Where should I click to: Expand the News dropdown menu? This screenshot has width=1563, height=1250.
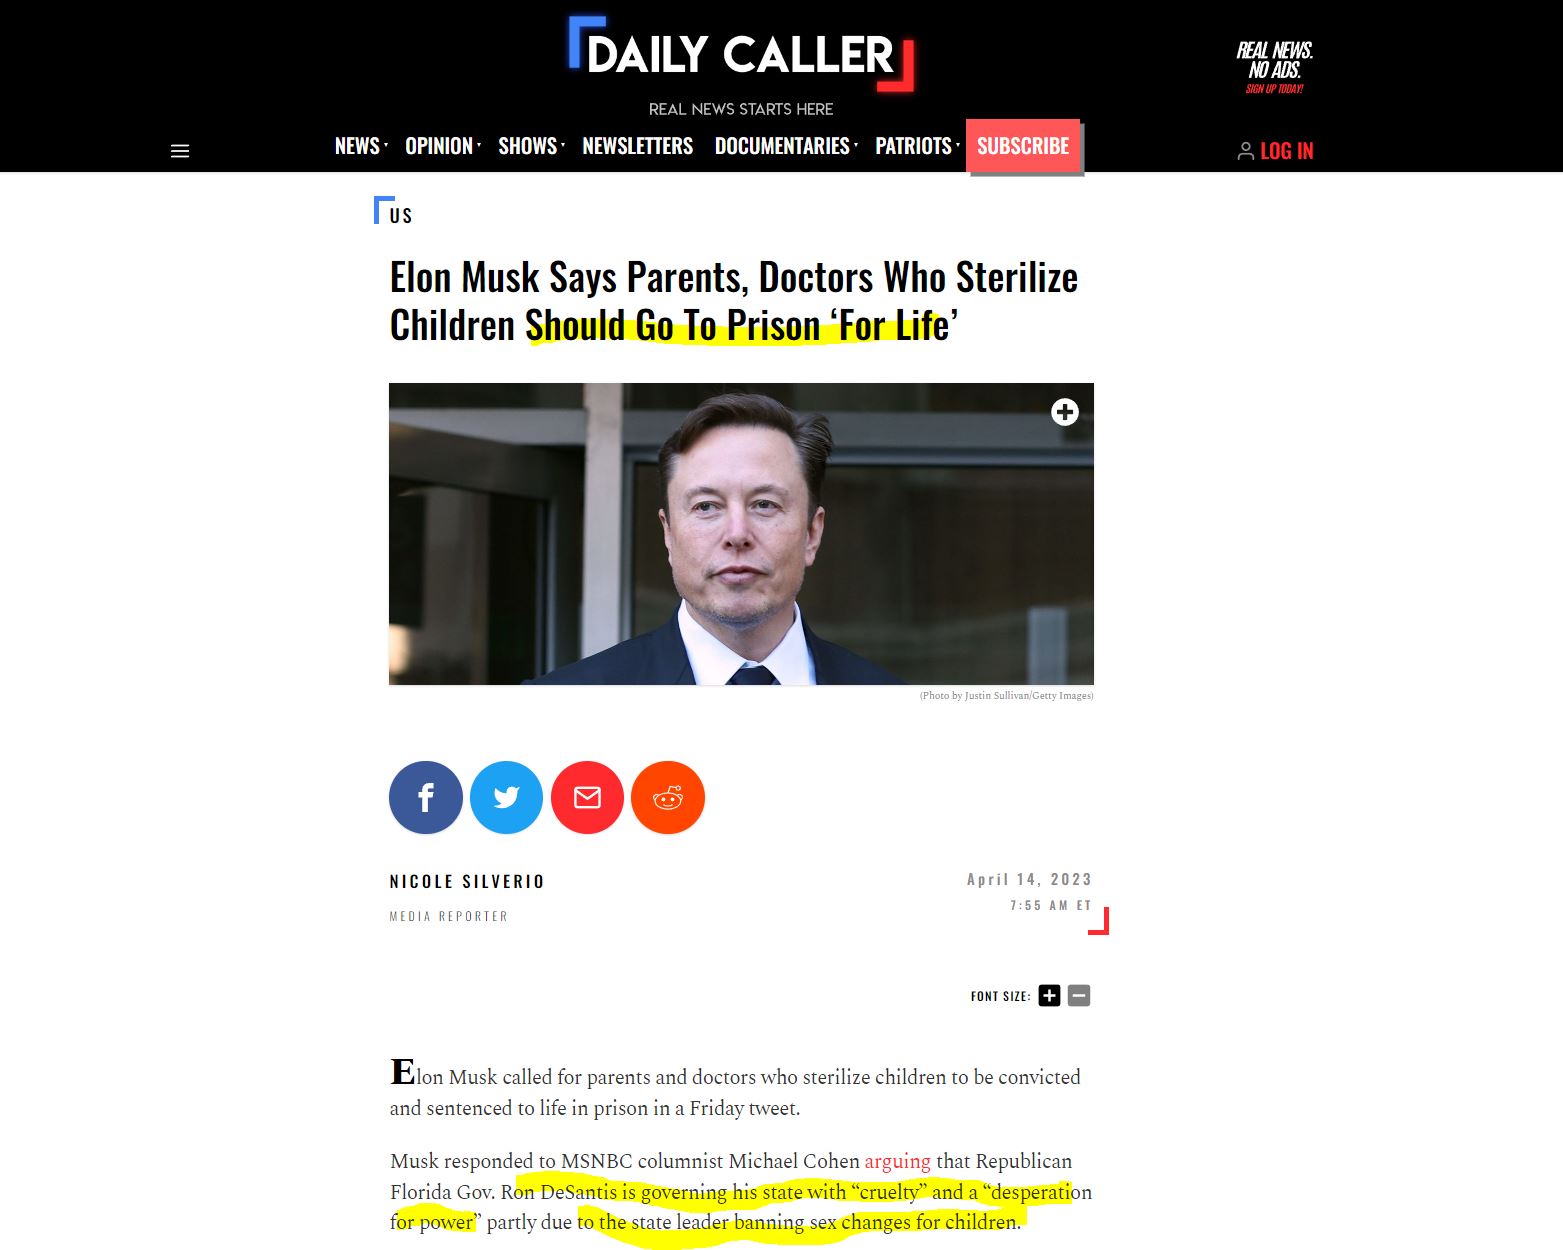[x=361, y=146]
